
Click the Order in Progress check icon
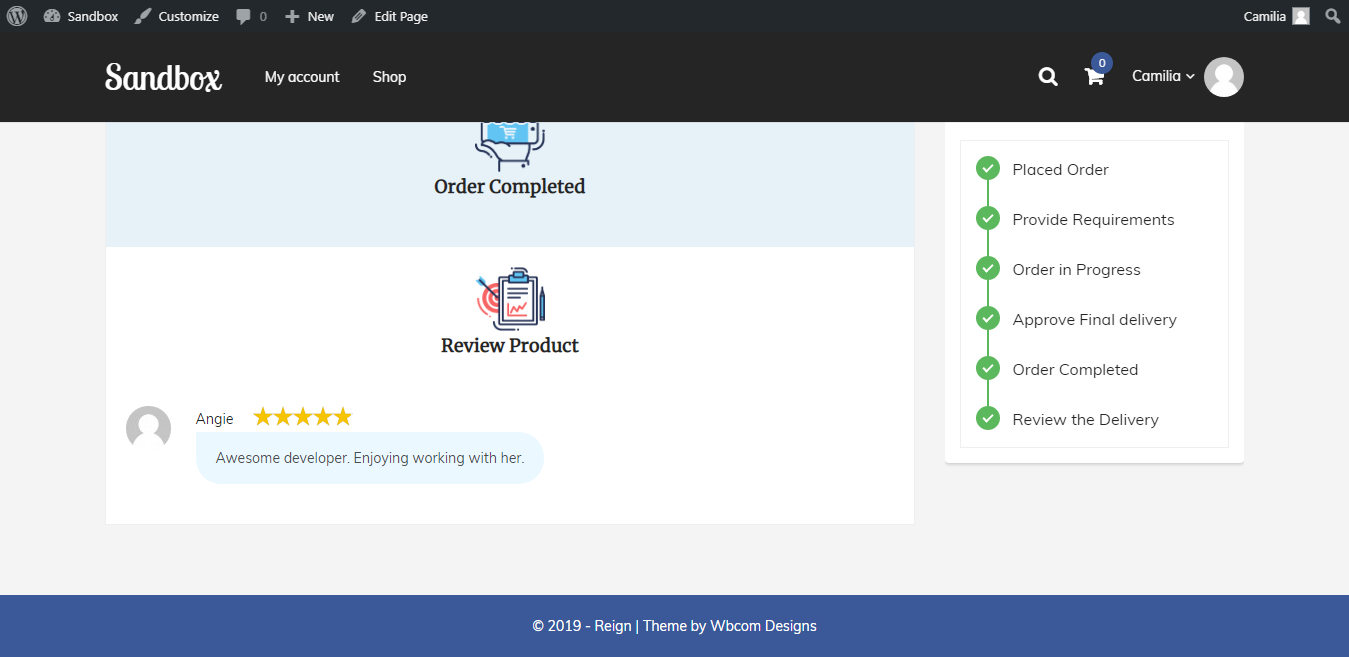pos(988,268)
